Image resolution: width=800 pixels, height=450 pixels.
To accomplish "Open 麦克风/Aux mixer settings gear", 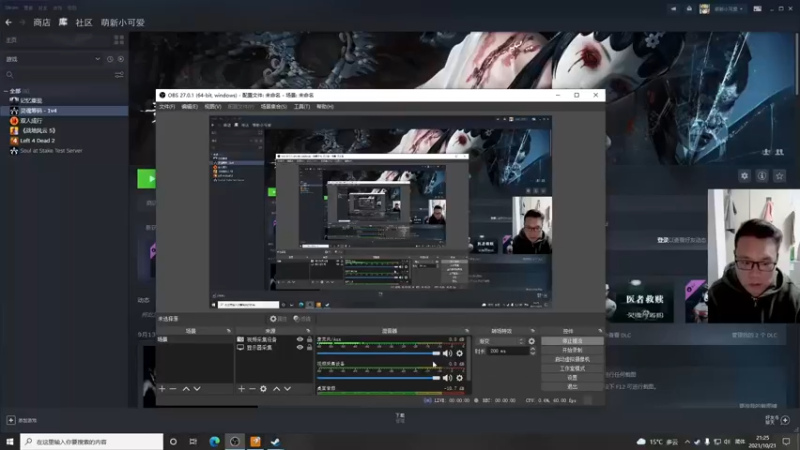I will pos(460,353).
